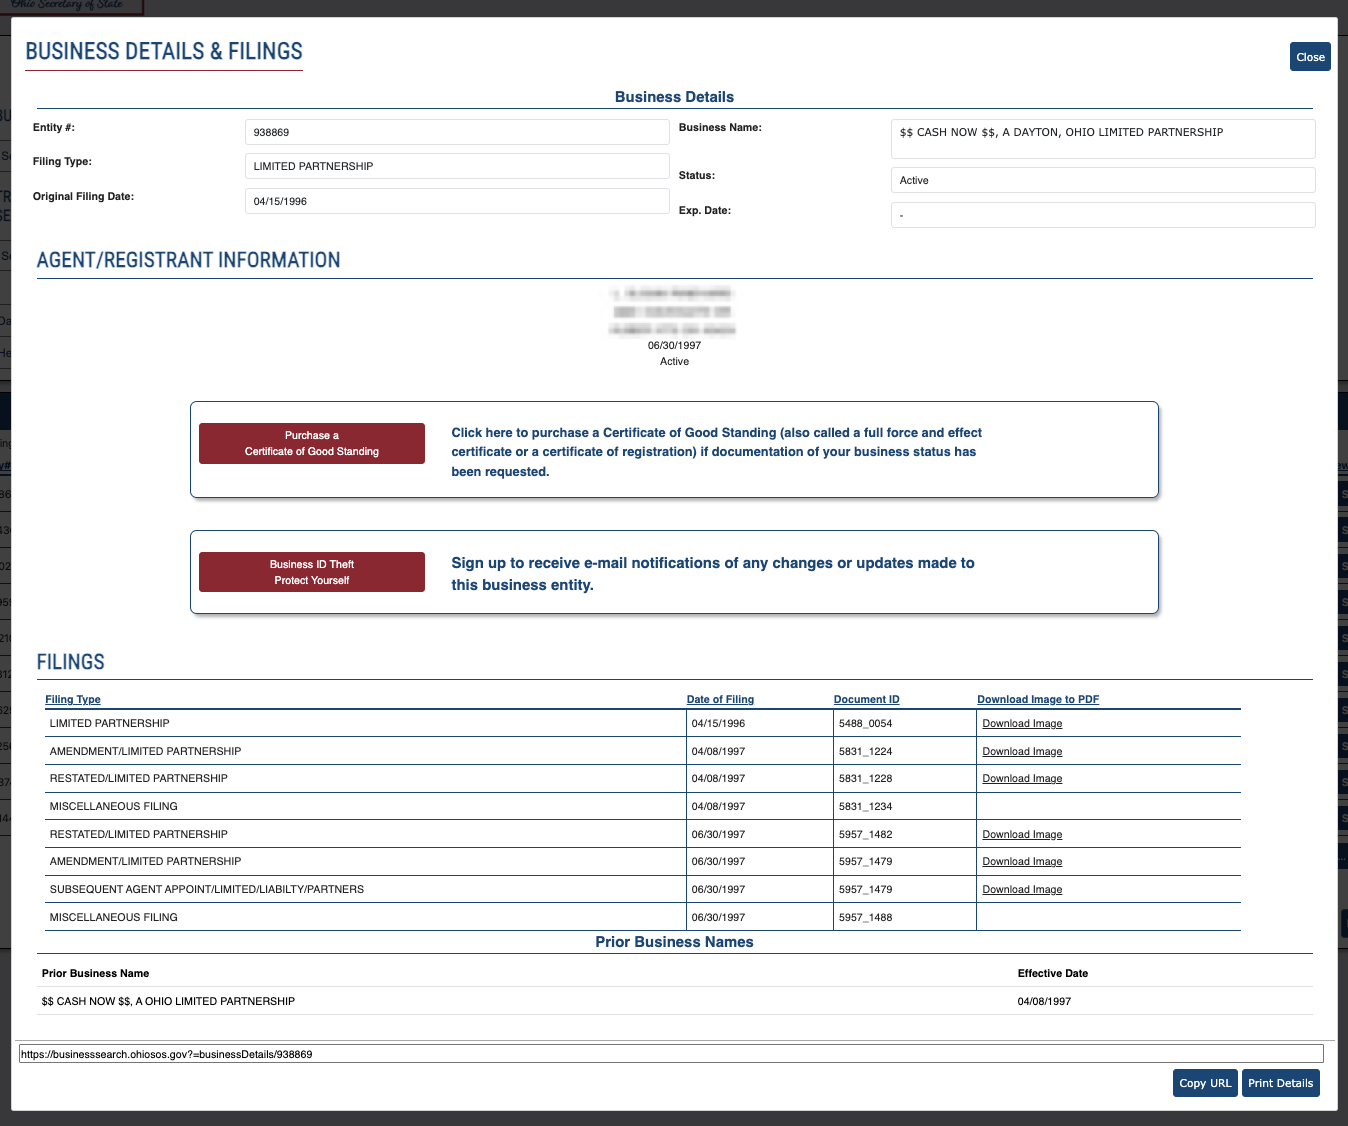Sort filings by Filing Type header
1348x1126 pixels.
click(x=73, y=699)
